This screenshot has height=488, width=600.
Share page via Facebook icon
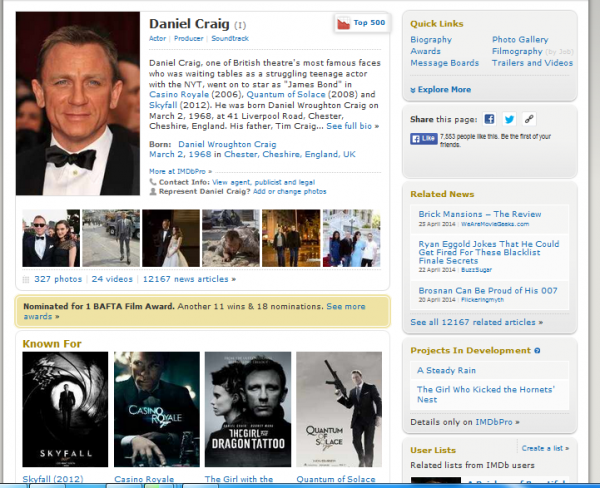coord(489,119)
